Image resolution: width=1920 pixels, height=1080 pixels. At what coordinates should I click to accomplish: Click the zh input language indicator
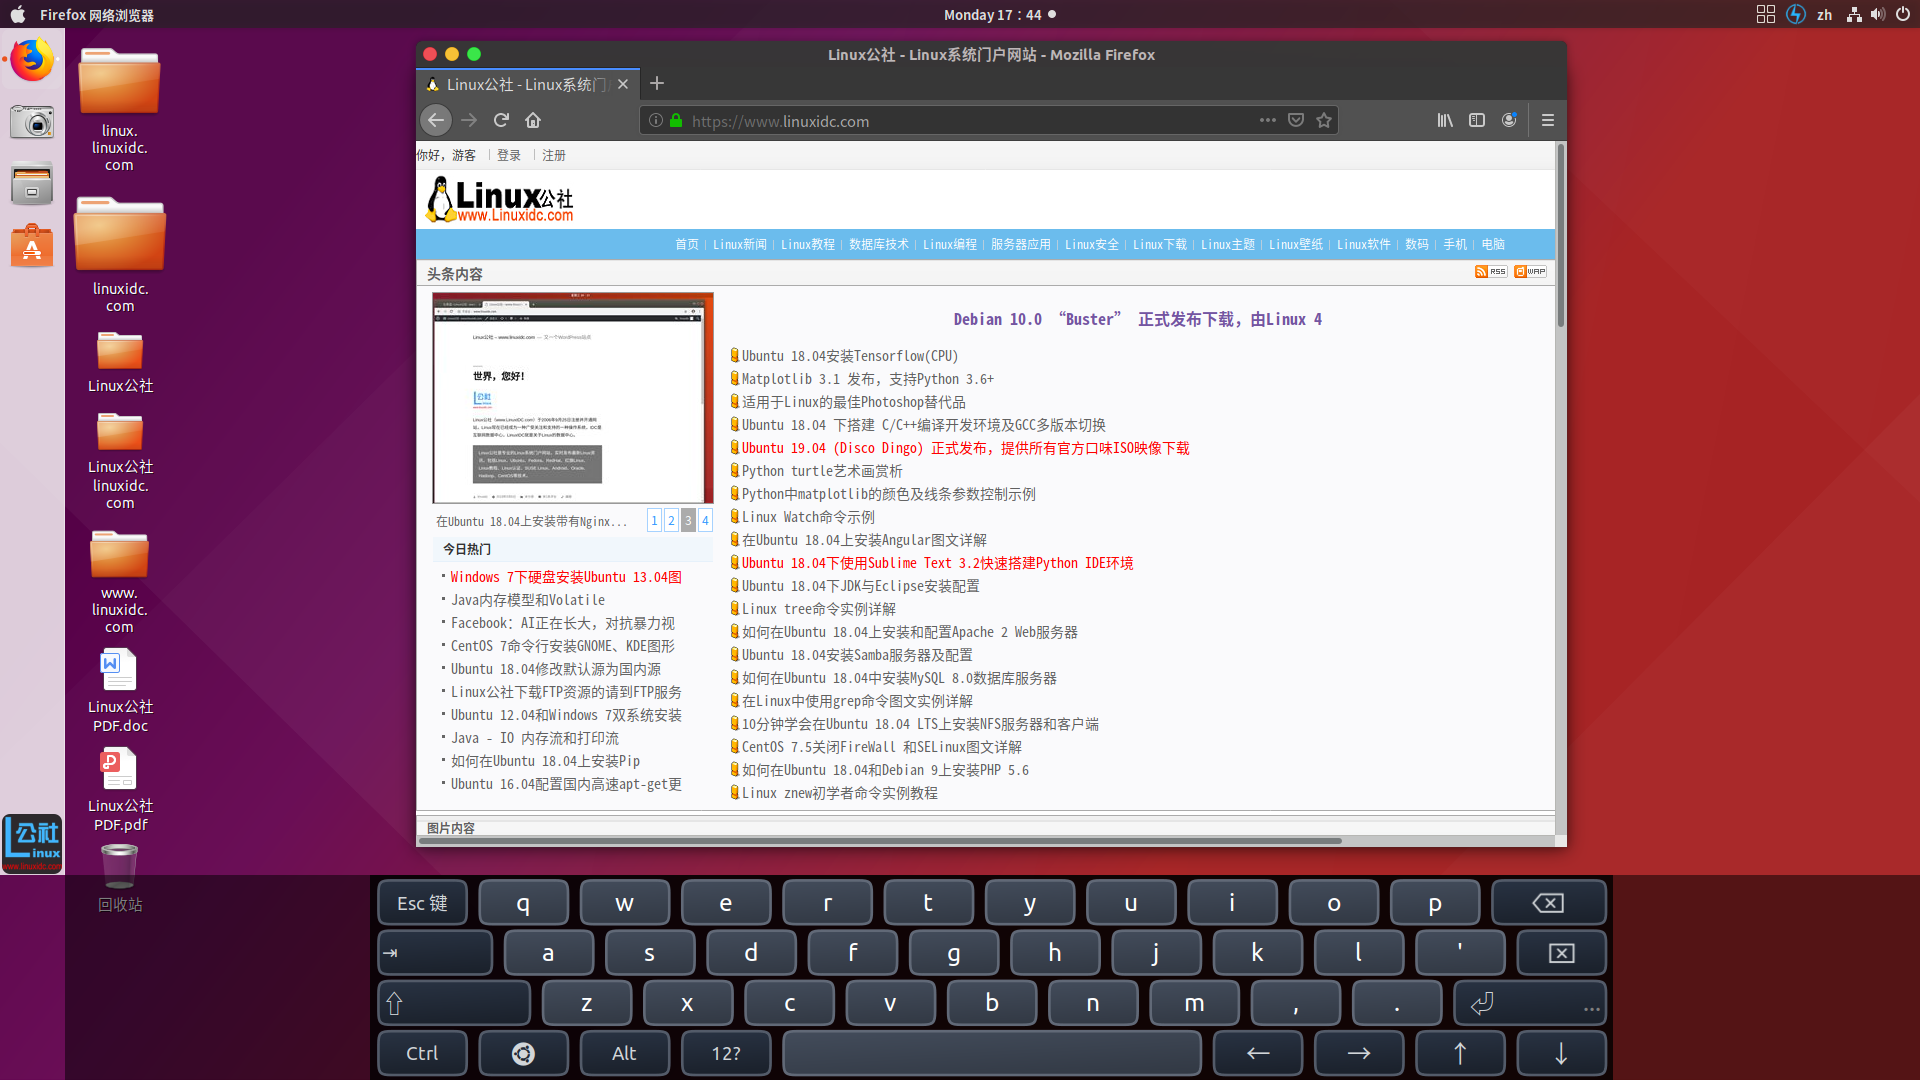[x=1824, y=14]
